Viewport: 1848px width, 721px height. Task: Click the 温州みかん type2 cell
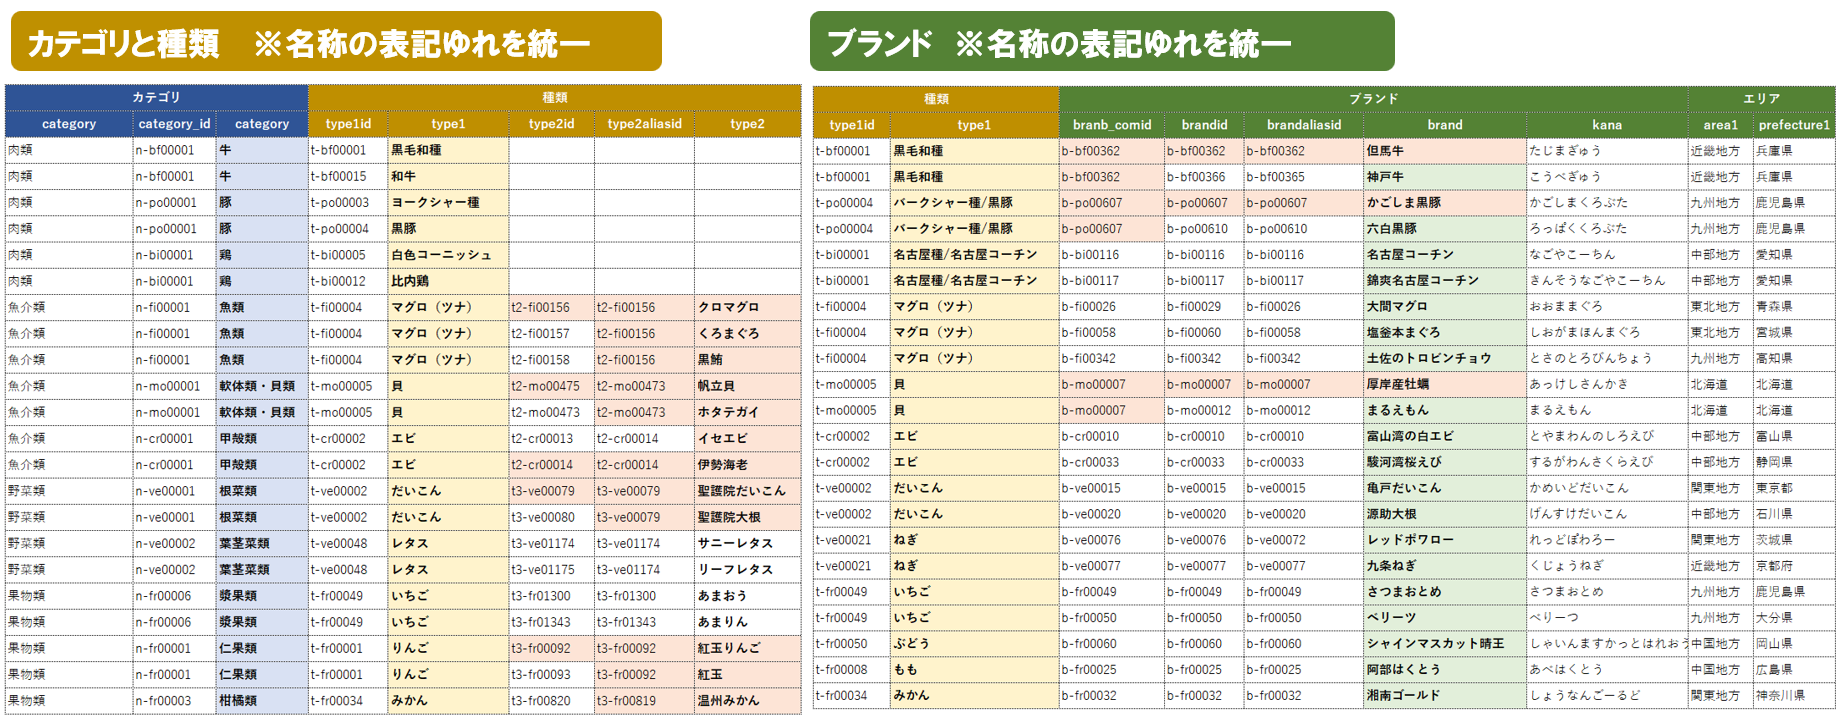pos(747,701)
